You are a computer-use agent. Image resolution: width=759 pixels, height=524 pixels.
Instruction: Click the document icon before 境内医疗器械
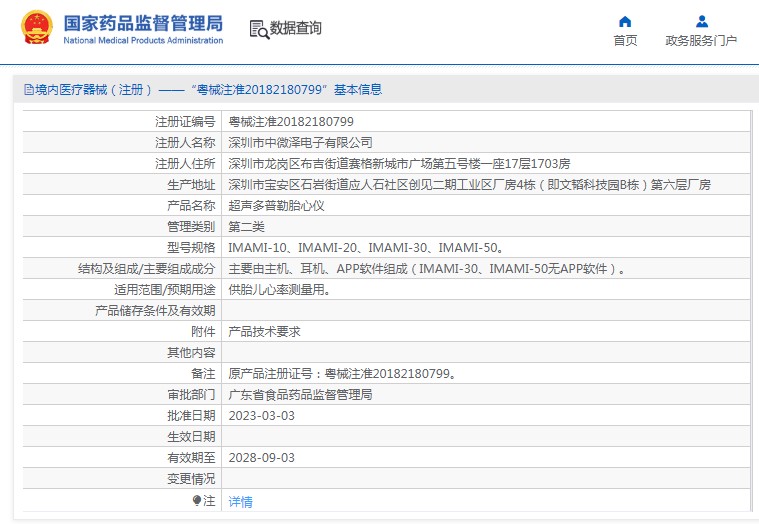(x=29, y=90)
